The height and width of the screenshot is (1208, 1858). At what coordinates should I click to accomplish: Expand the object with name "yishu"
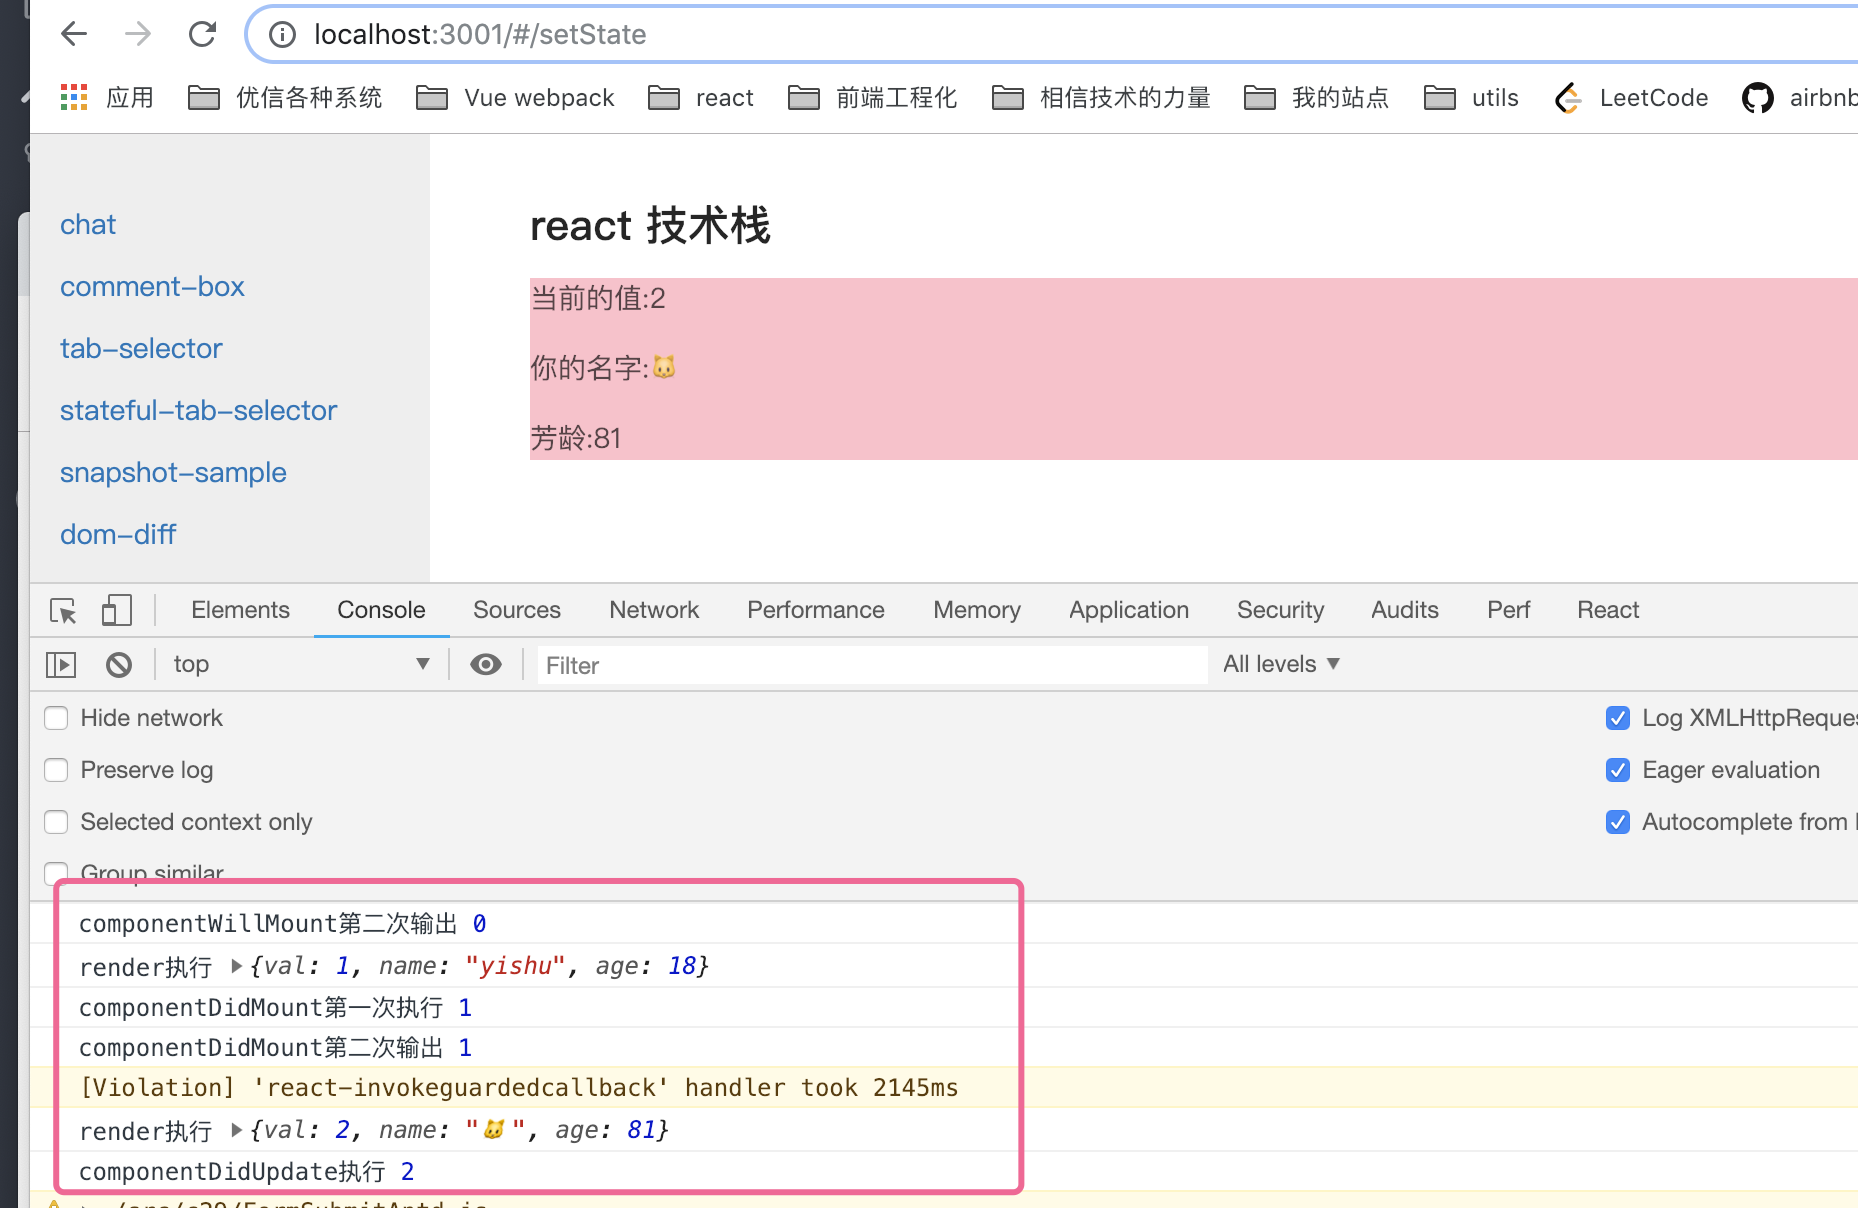tap(237, 966)
